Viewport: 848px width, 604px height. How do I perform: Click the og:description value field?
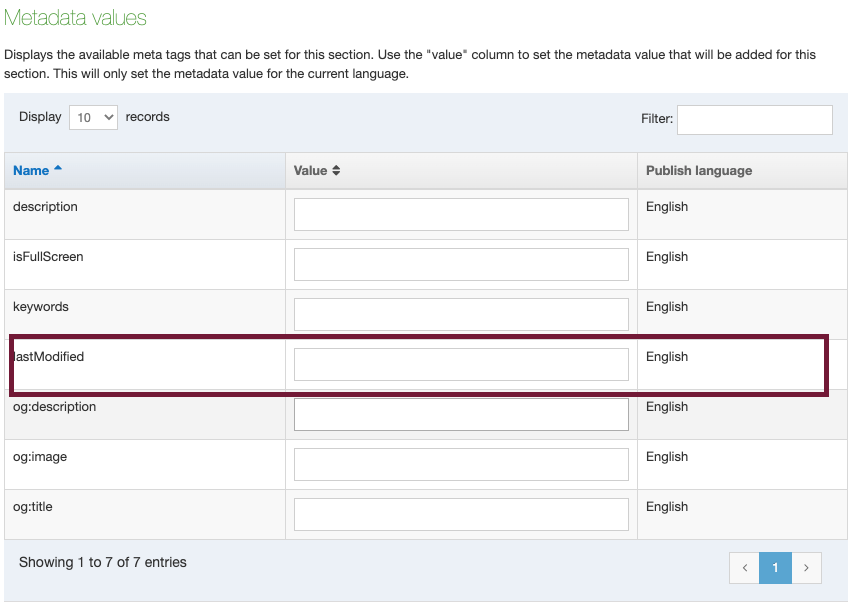click(461, 414)
